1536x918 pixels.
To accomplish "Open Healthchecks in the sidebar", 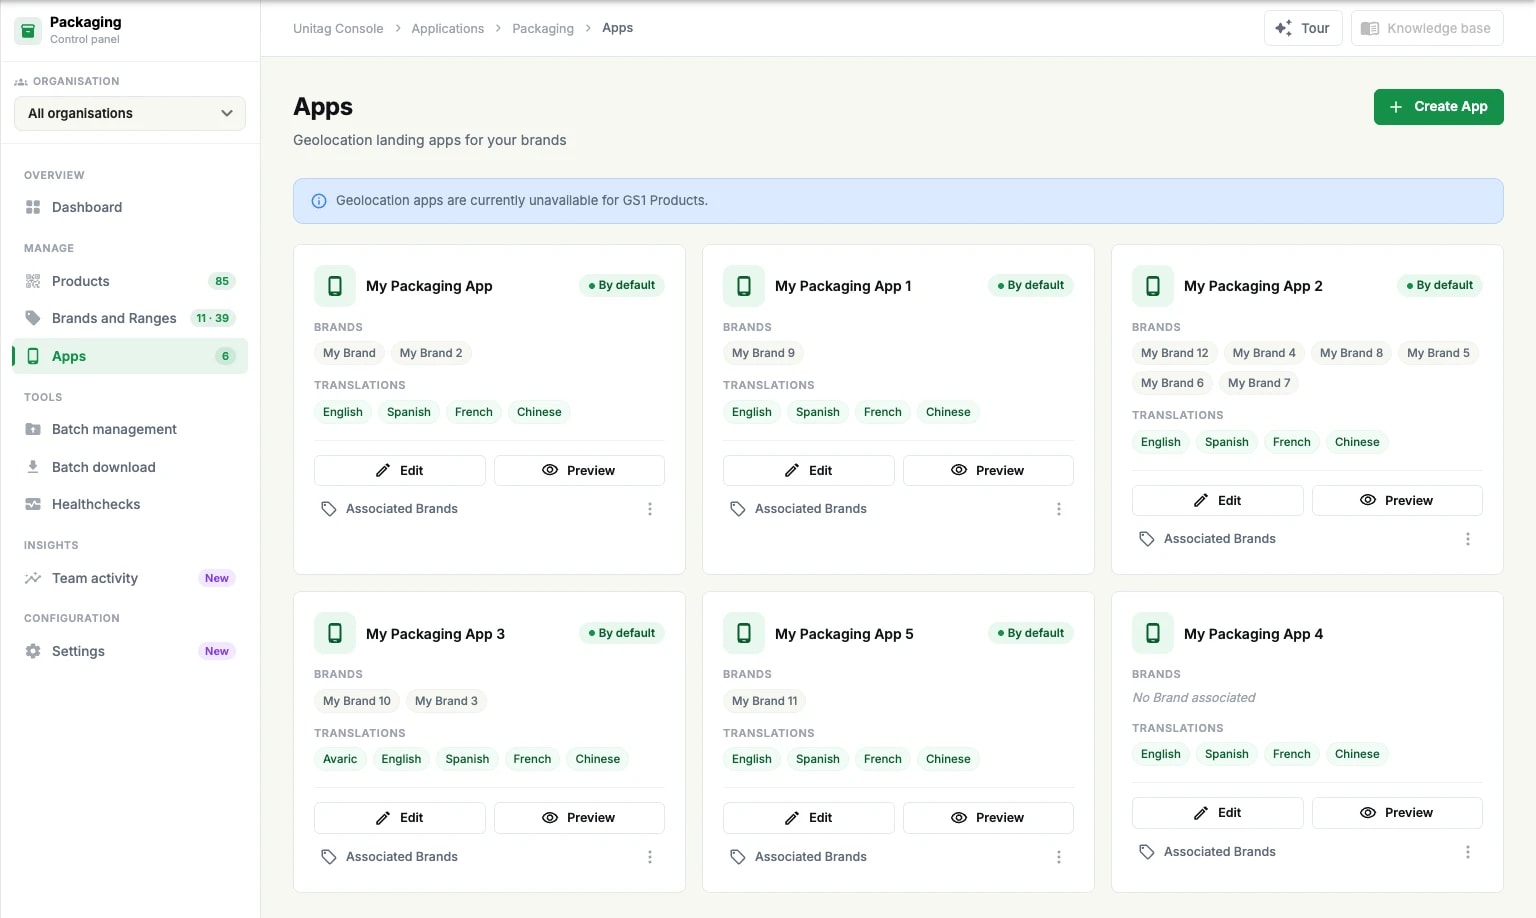I will click(x=130, y=504).
